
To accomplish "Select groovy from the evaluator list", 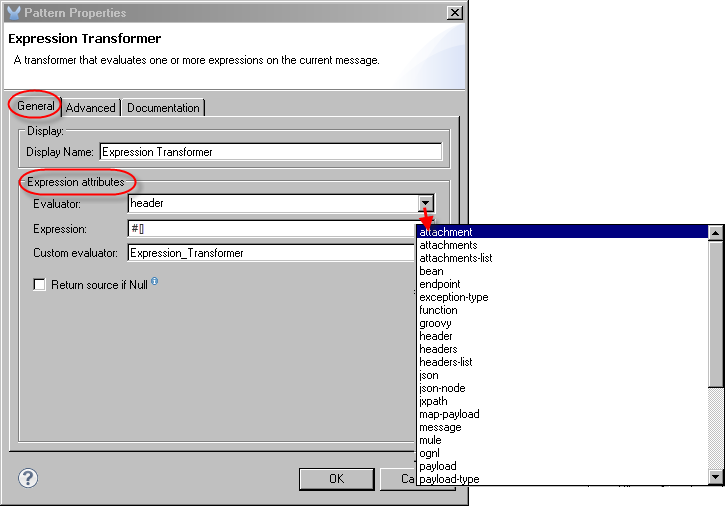I will coord(435,323).
